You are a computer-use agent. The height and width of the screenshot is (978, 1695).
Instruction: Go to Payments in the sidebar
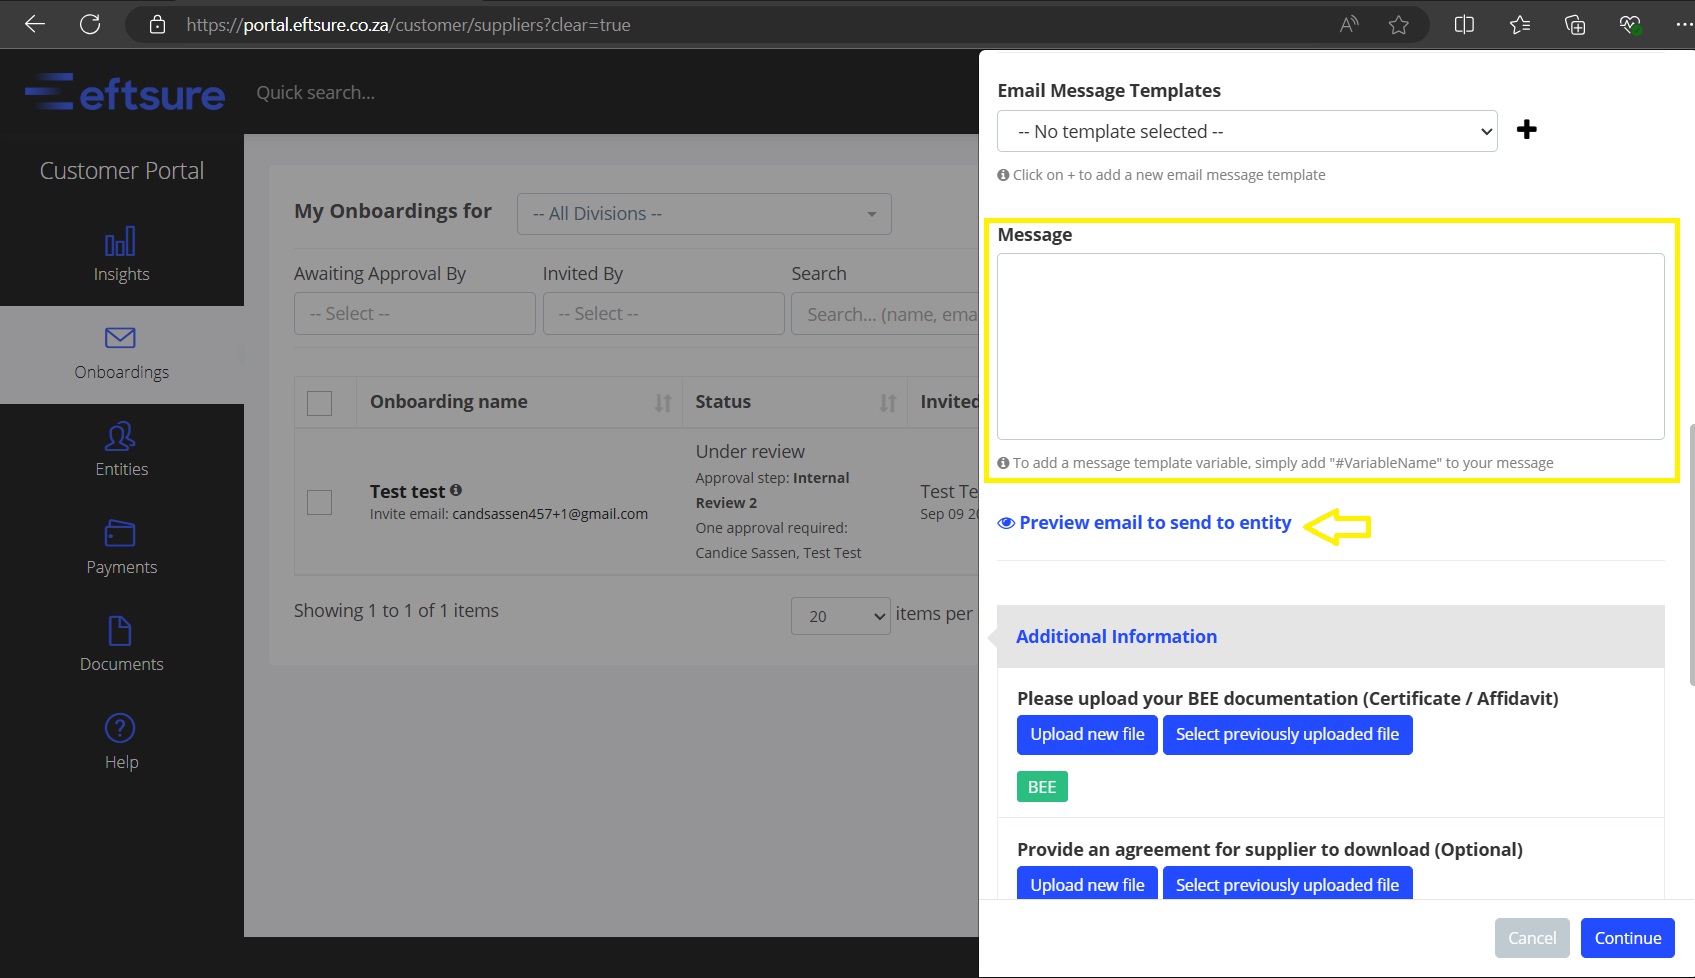(x=121, y=547)
